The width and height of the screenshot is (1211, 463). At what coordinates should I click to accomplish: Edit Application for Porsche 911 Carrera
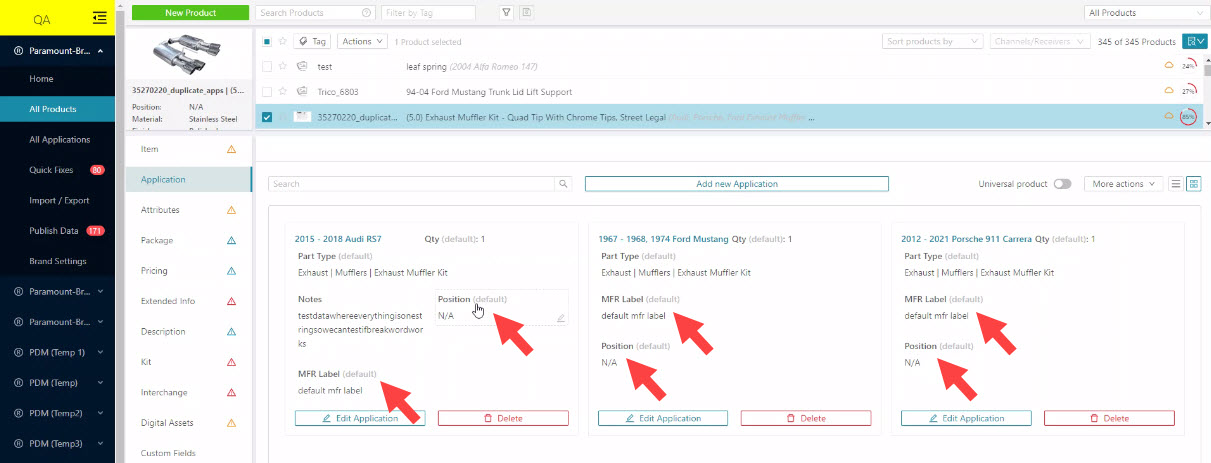point(966,418)
